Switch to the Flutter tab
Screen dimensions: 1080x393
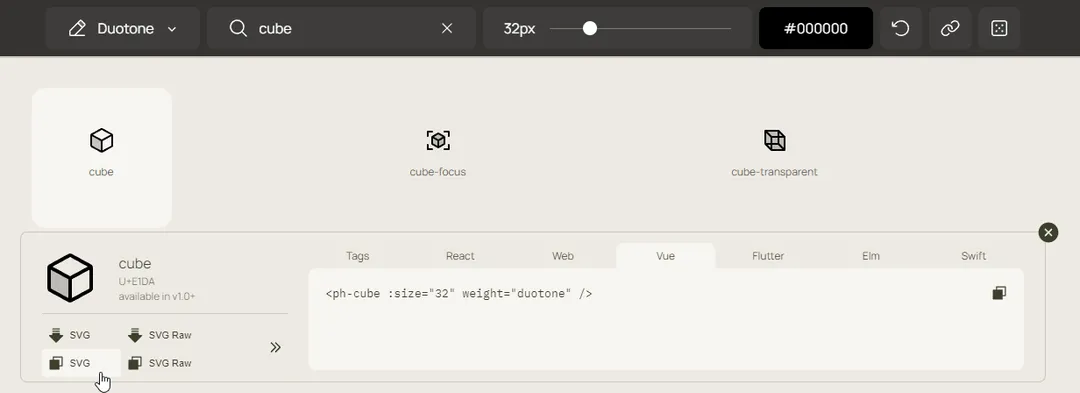click(x=768, y=256)
